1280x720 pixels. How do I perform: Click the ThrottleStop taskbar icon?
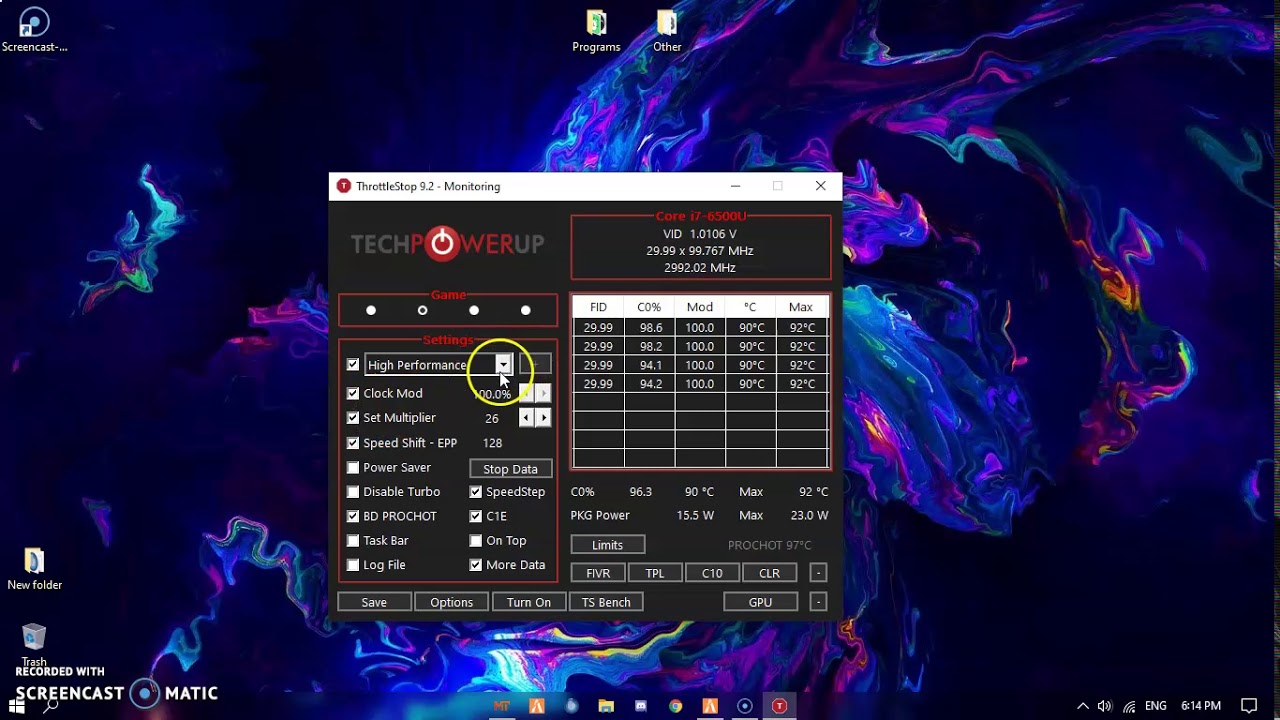point(779,706)
